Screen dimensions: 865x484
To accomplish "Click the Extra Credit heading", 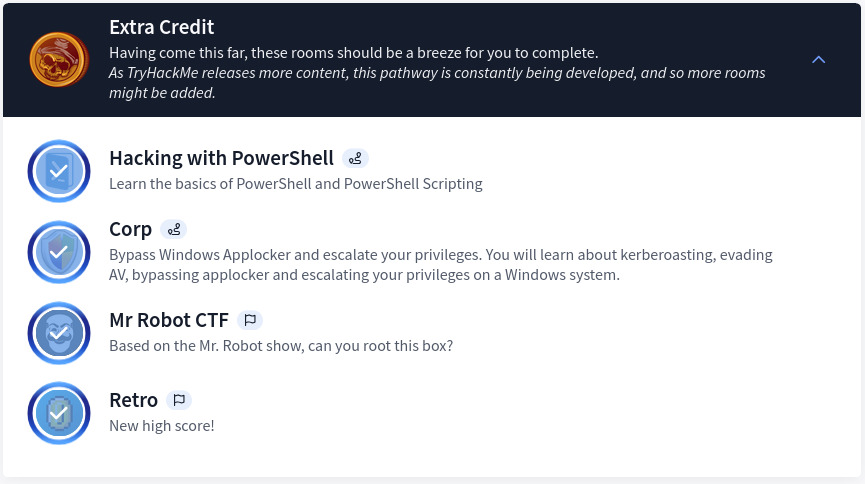I will click(161, 27).
